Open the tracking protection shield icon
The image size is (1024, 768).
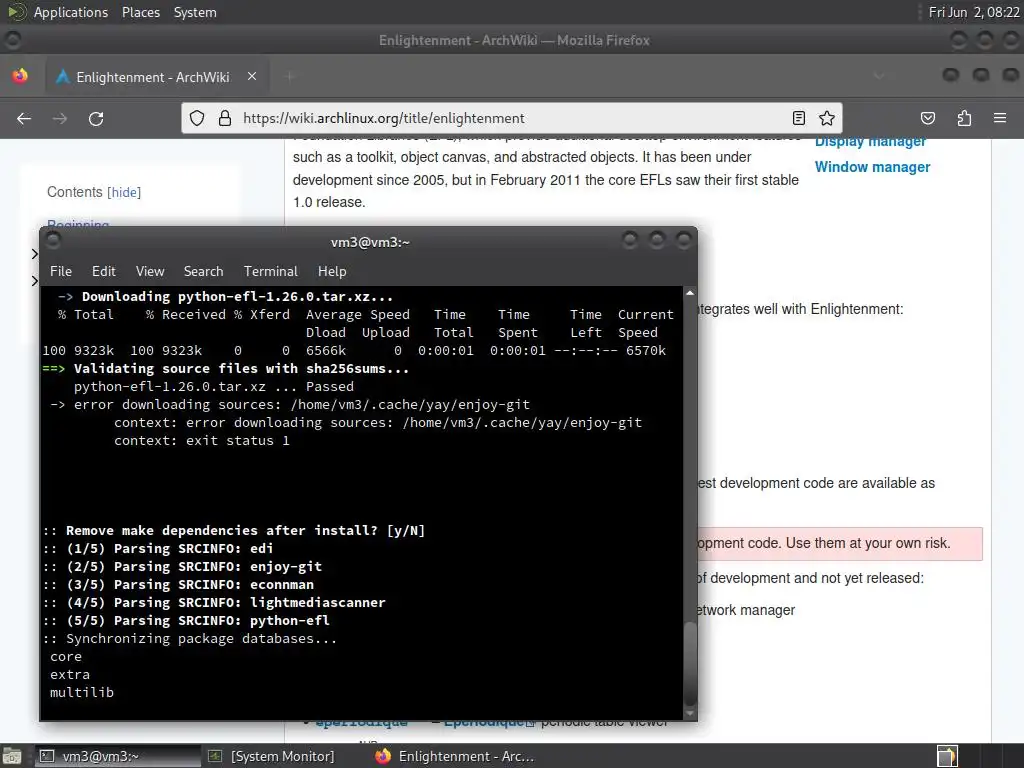(197, 118)
